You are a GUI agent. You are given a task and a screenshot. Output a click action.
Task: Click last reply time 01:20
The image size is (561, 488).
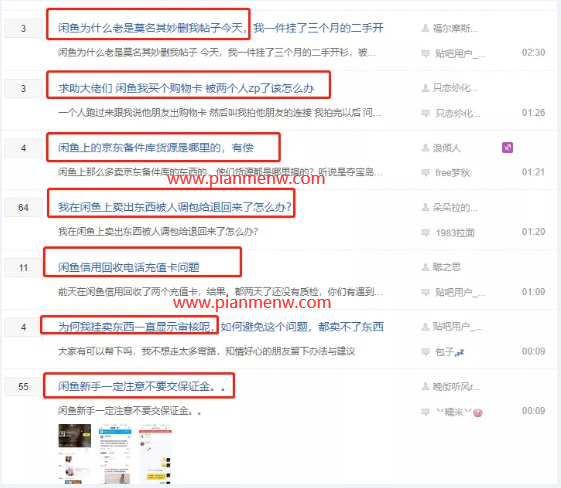pyautogui.click(x=533, y=232)
